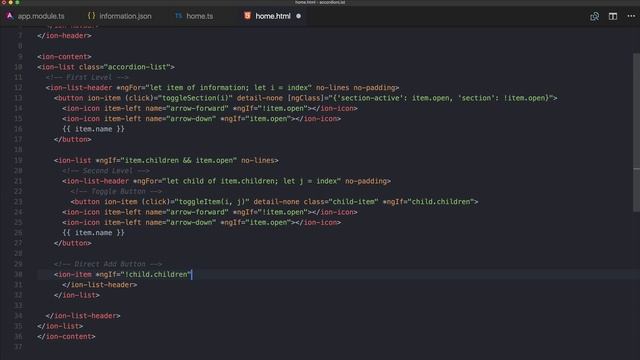The height and width of the screenshot is (360, 640).
Task: Click the {{ item.name }} binding on line 26
Action: coord(93,233)
